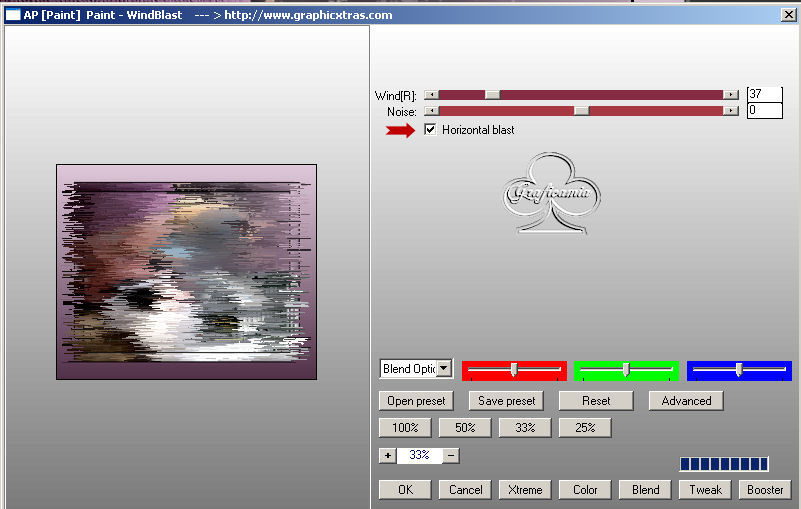801x509 pixels.
Task: Click the Noise value field showing 0
Action: click(764, 110)
